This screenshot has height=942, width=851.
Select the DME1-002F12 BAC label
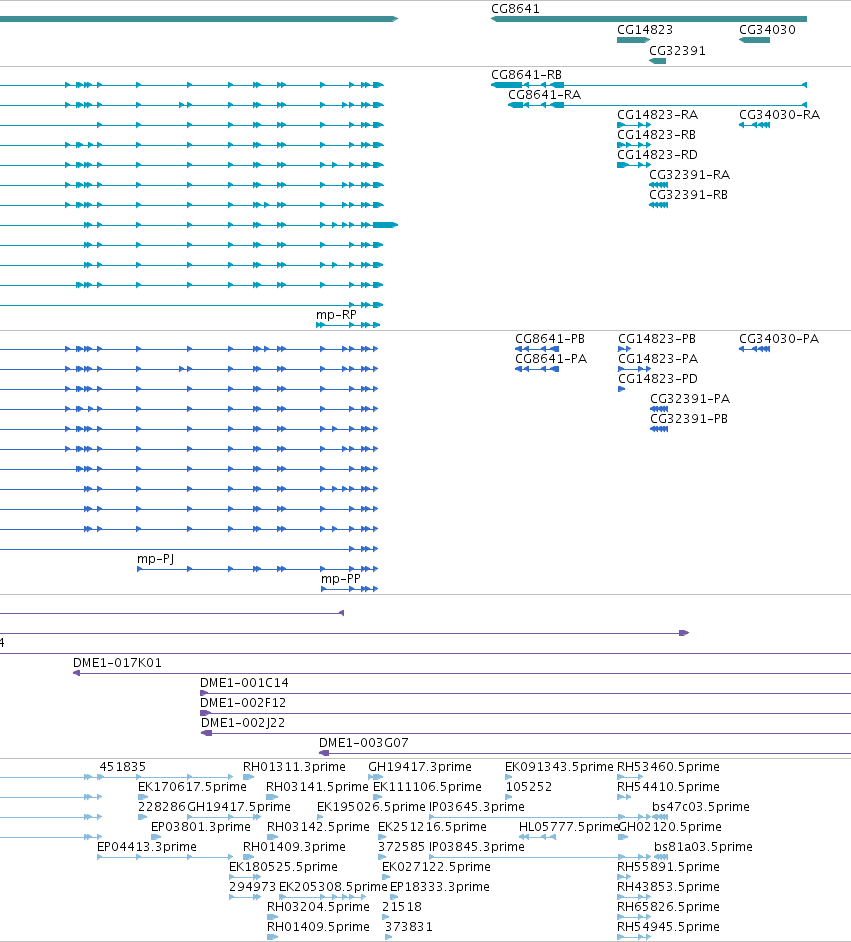pos(243,703)
